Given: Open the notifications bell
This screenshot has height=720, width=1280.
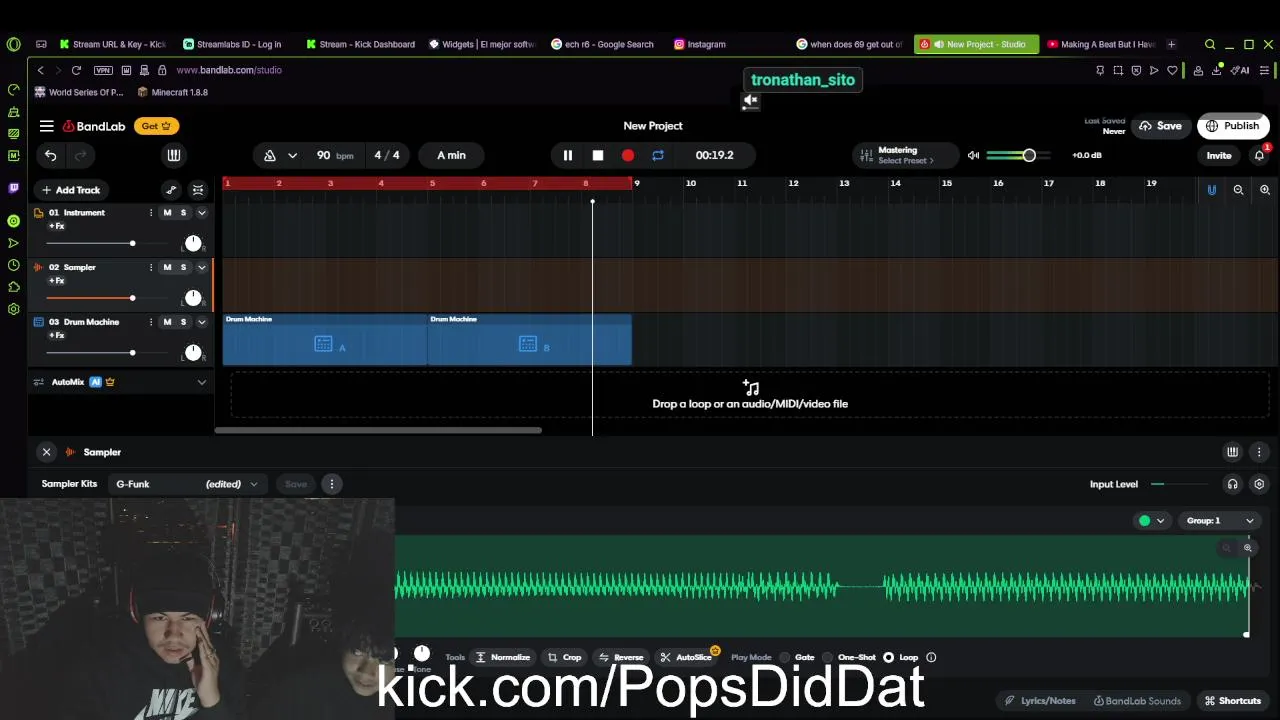Looking at the screenshot, I should (x=1259, y=155).
